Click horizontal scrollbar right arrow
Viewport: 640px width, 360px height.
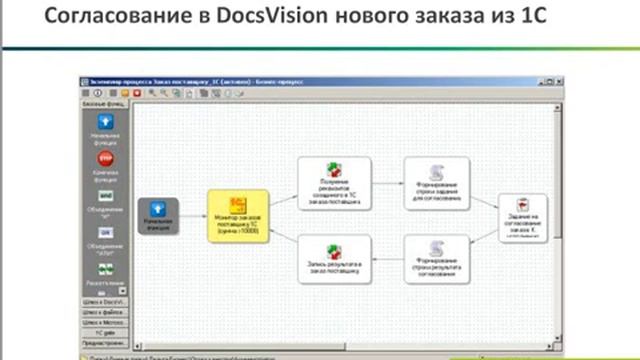point(549,347)
